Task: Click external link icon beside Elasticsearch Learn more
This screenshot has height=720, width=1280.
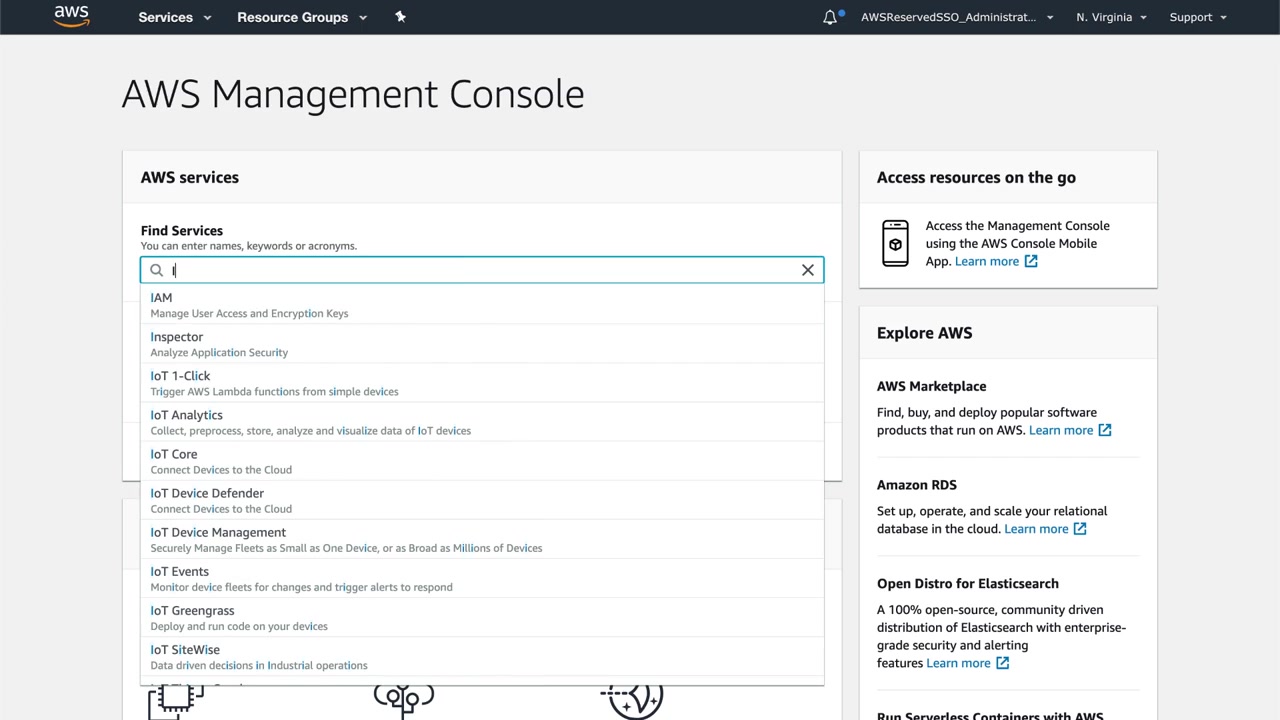Action: pyautogui.click(x=1002, y=663)
